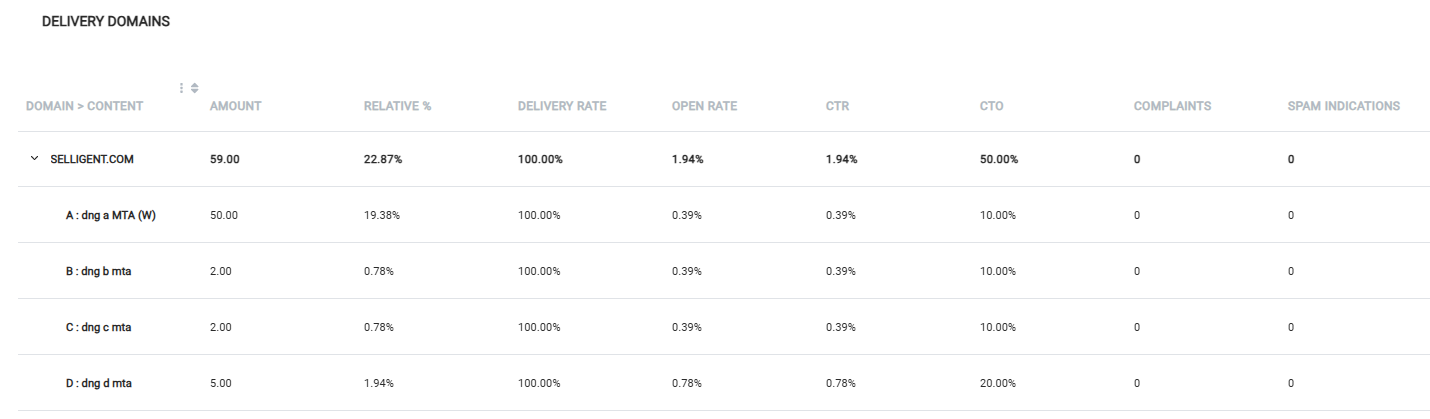
Task: Sort by the COMPLAINTS column header
Action: point(1172,107)
